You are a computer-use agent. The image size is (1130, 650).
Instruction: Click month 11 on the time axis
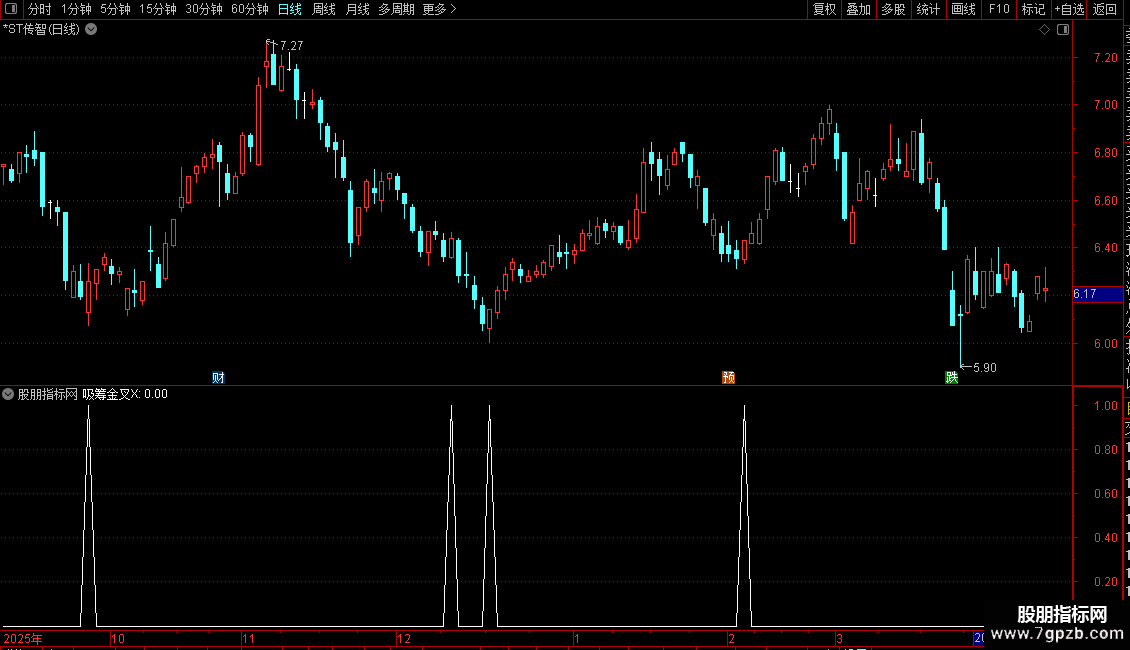click(249, 638)
